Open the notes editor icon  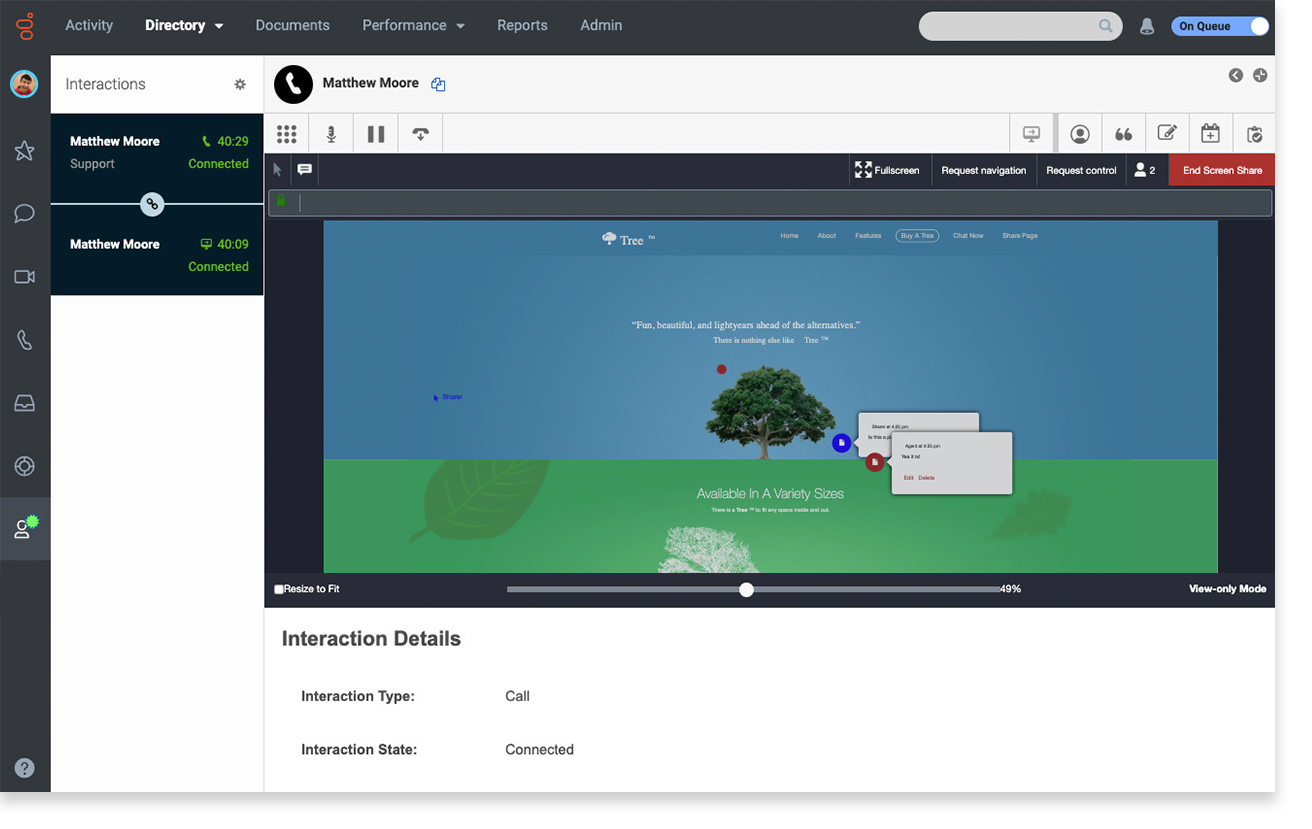(1166, 133)
